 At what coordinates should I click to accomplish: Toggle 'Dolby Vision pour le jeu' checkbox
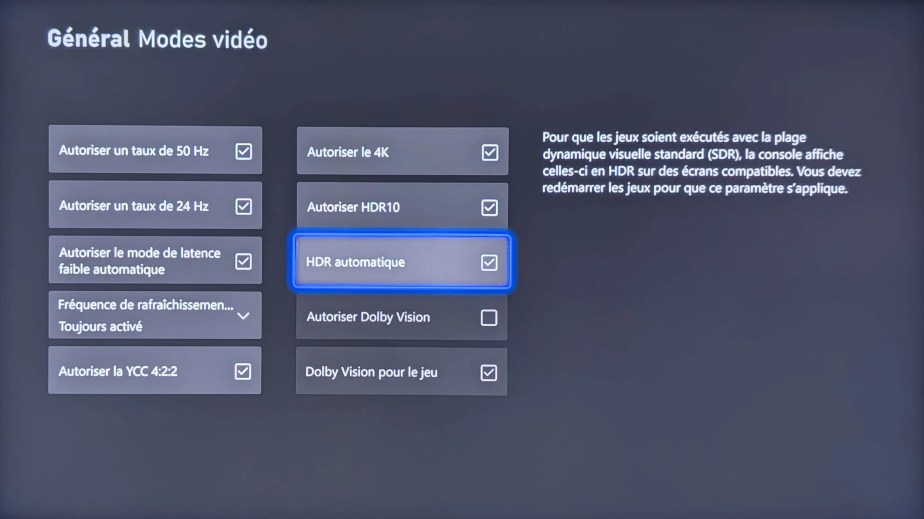click(489, 372)
